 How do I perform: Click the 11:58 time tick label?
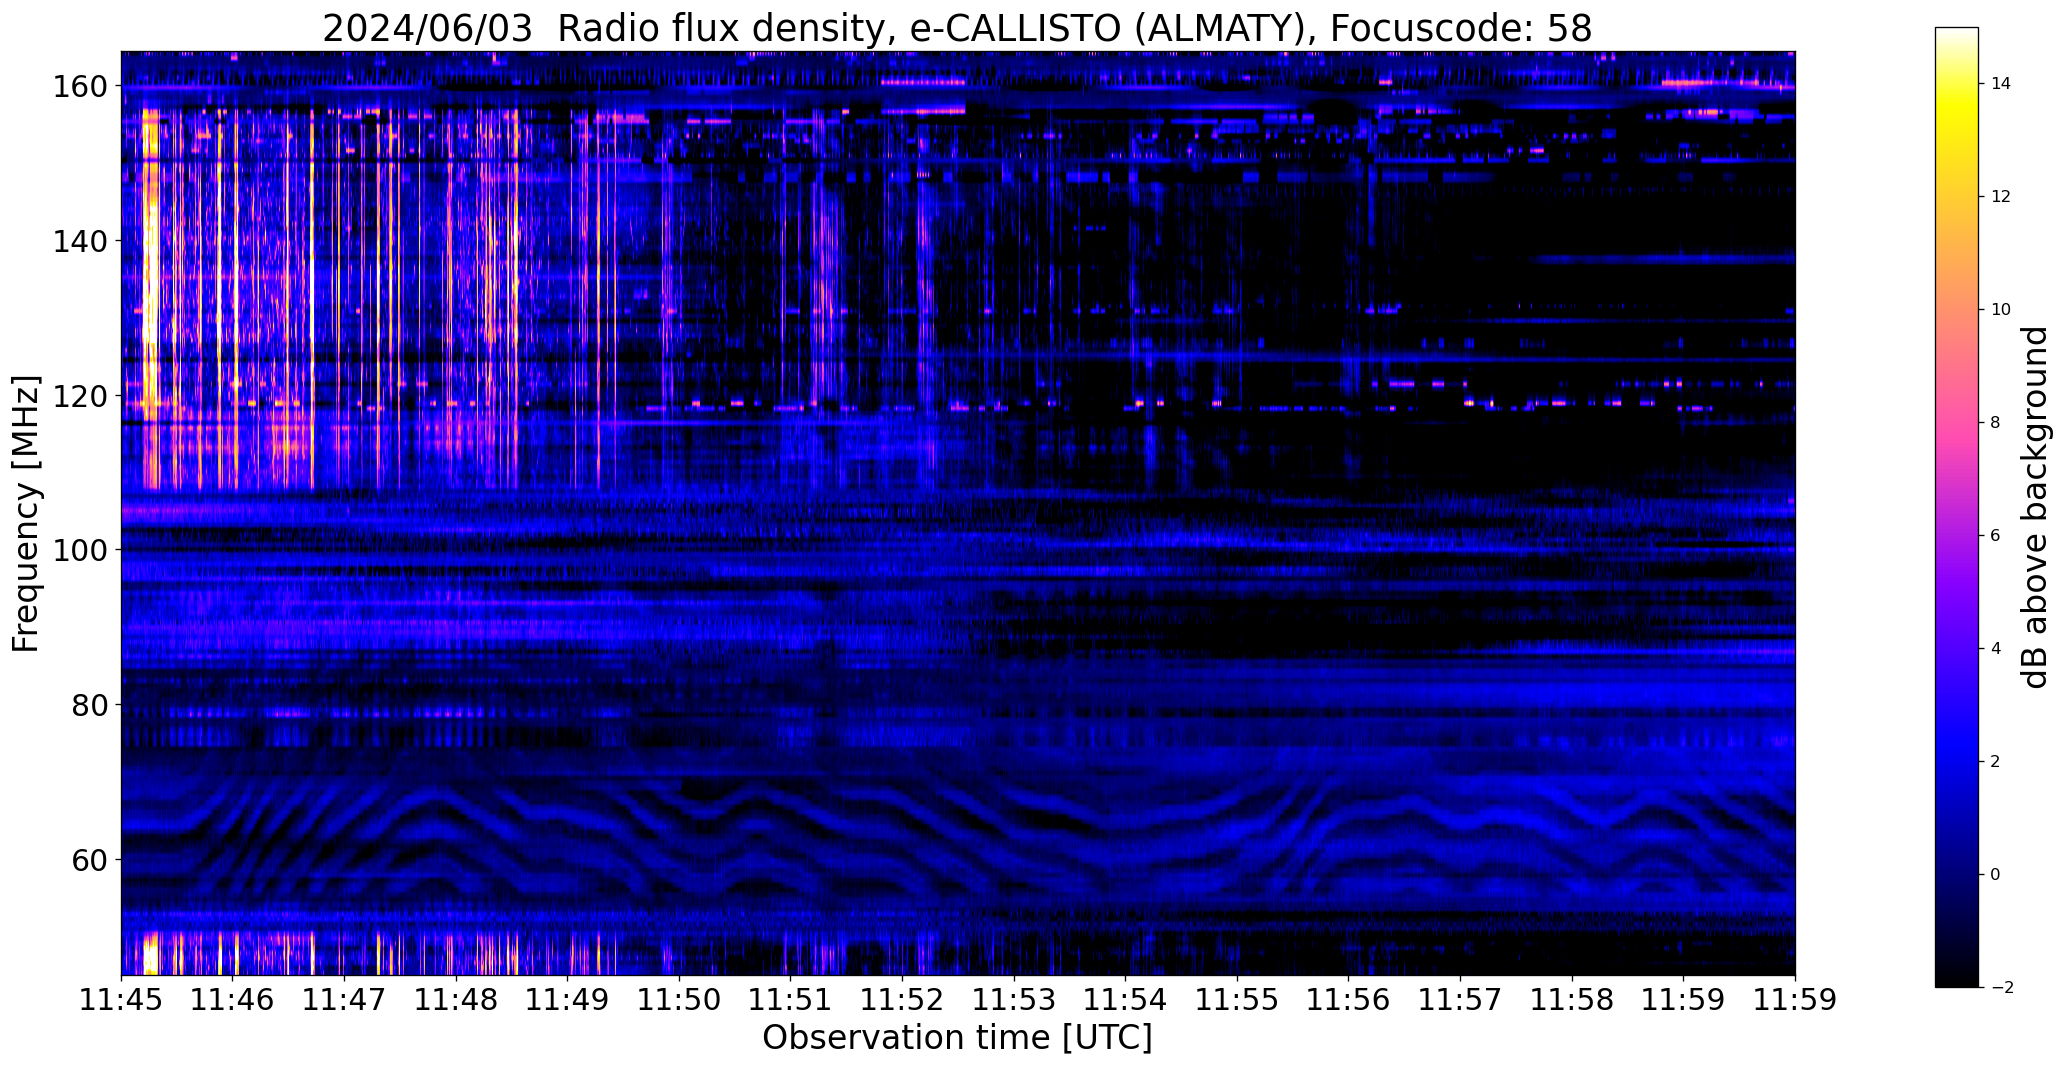click(1572, 1000)
